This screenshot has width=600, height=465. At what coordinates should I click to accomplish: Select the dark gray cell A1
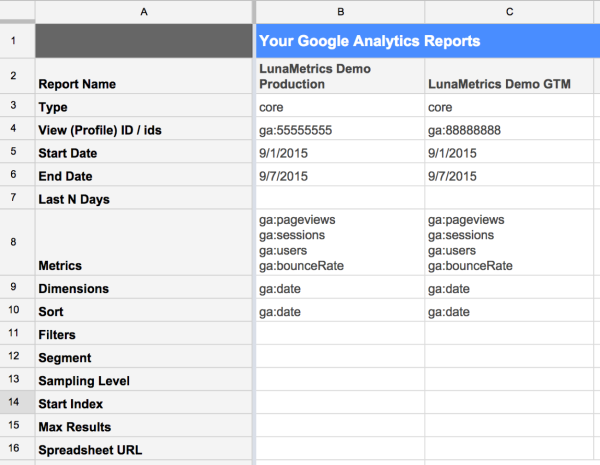pos(143,41)
